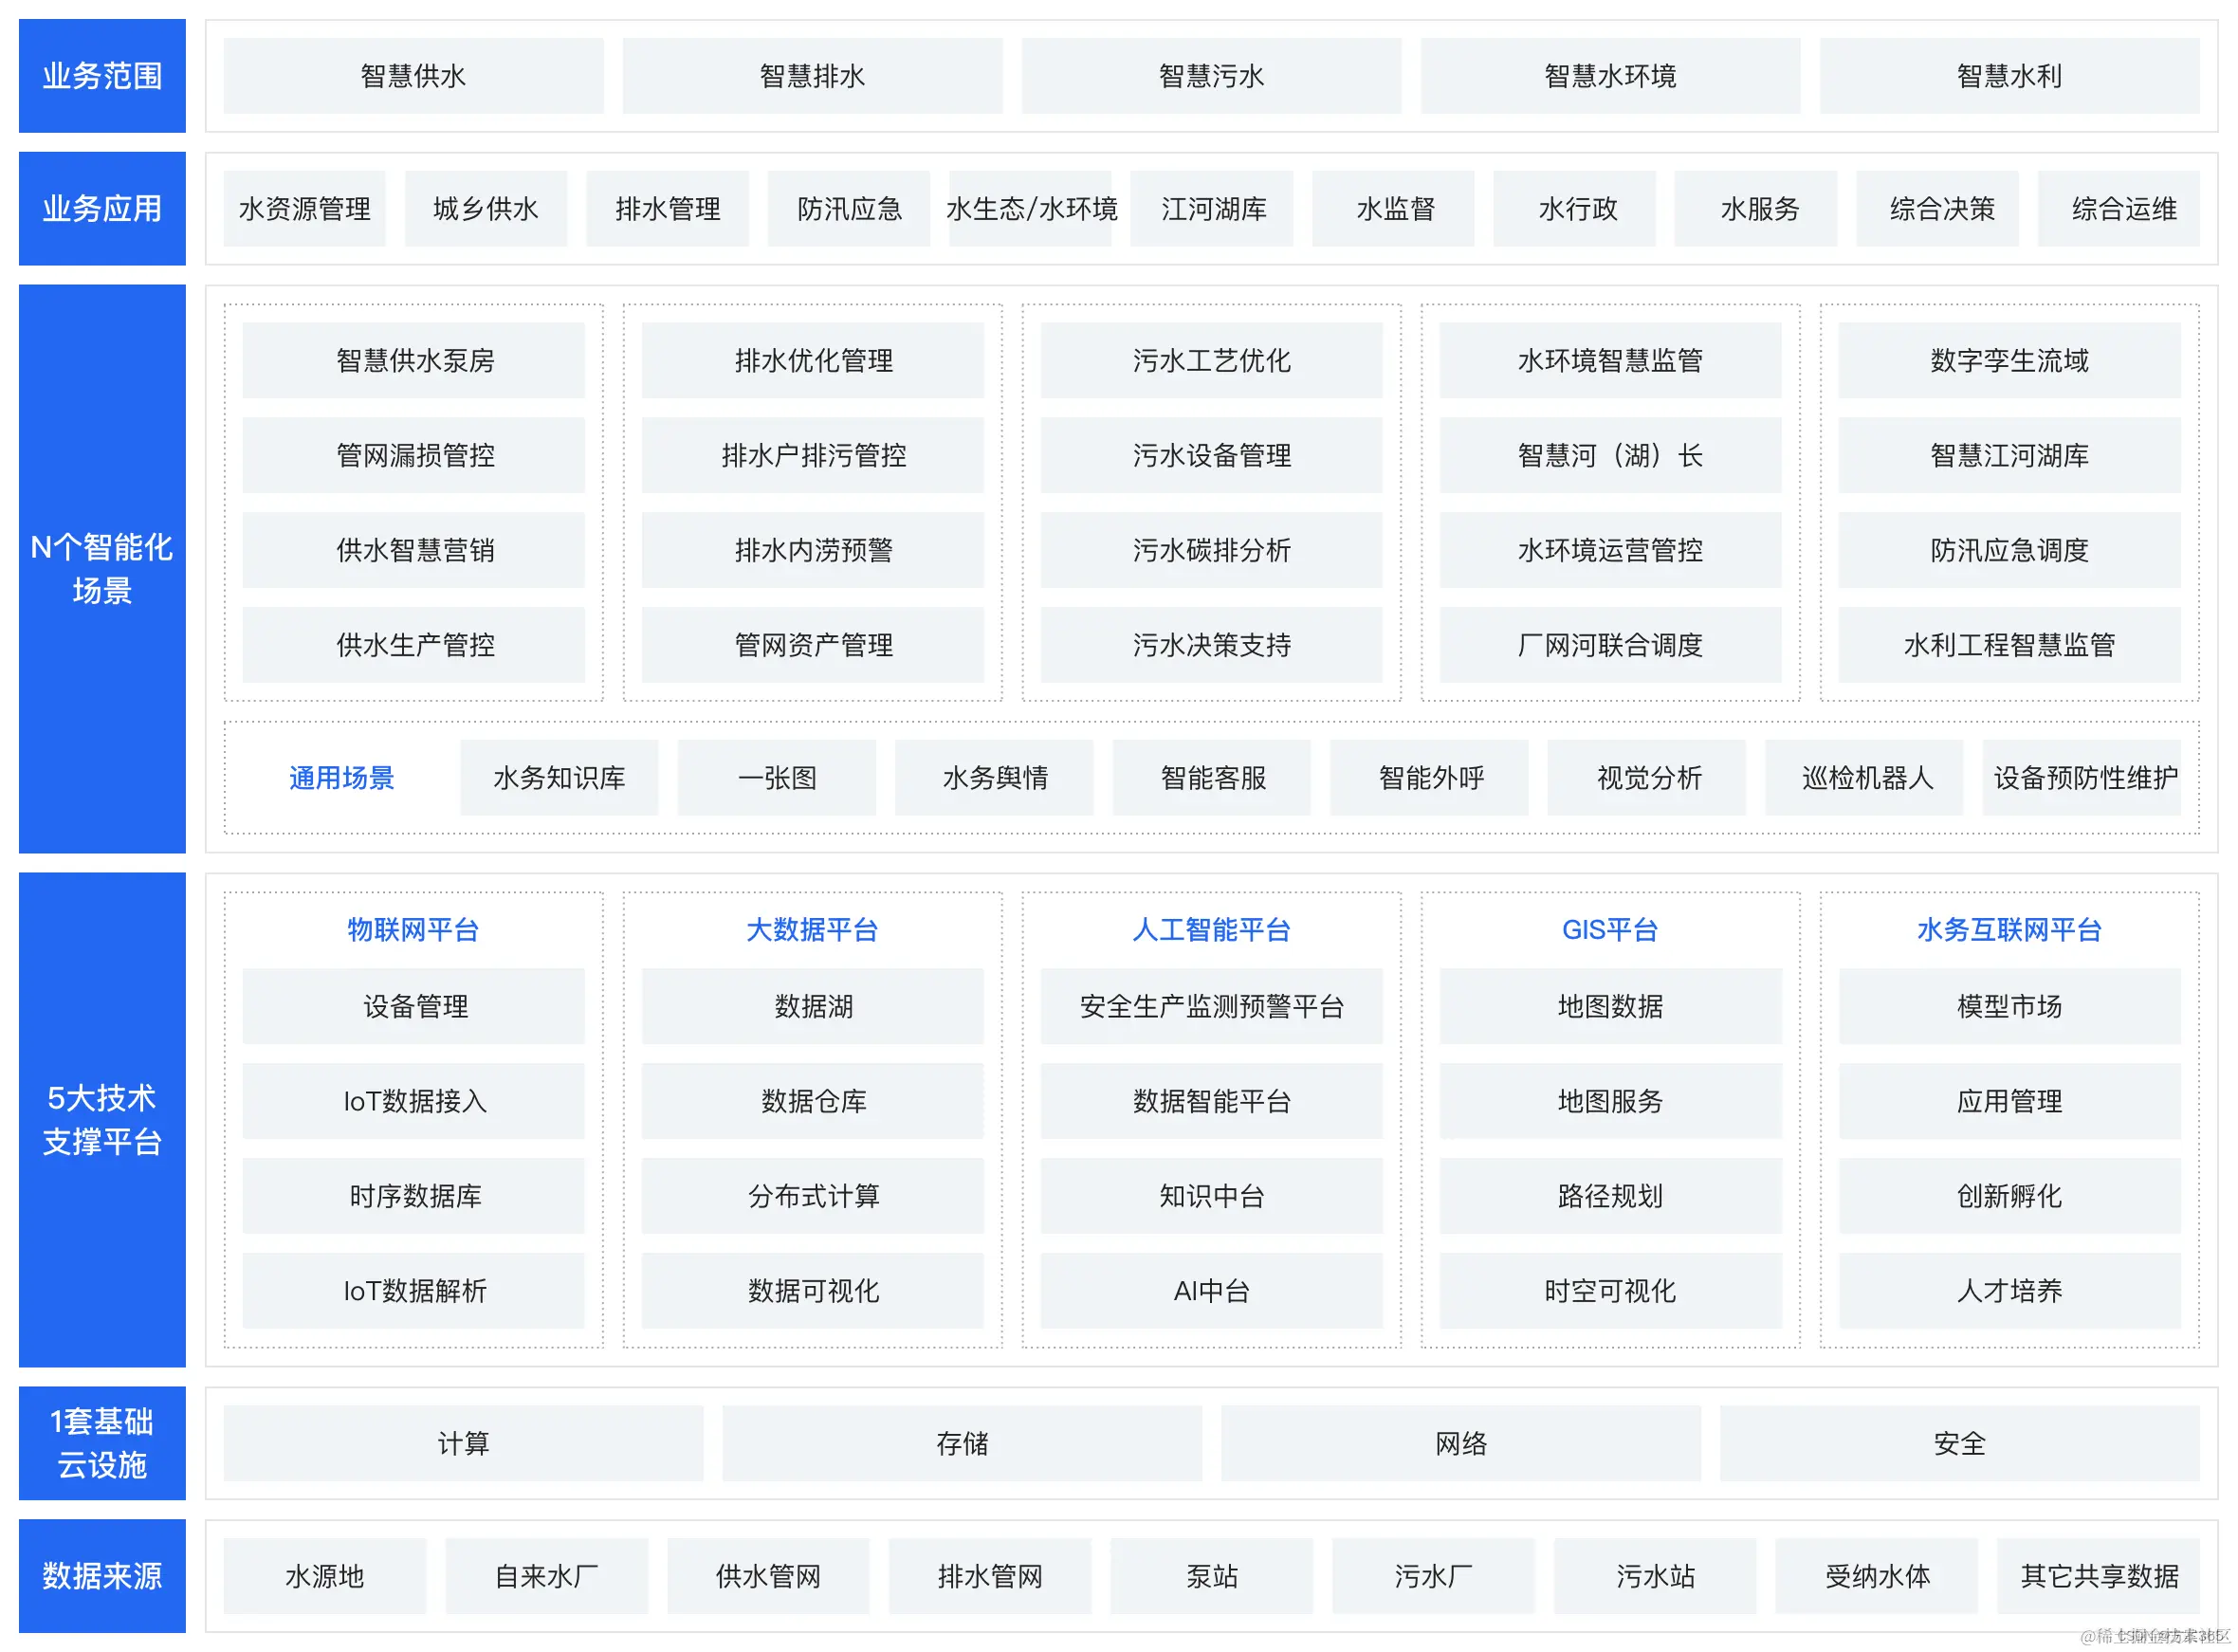The height and width of the screenshot is (1652, 2238).
Task: Click the 水资源管理 application box
Action: [x=304, y=208]
